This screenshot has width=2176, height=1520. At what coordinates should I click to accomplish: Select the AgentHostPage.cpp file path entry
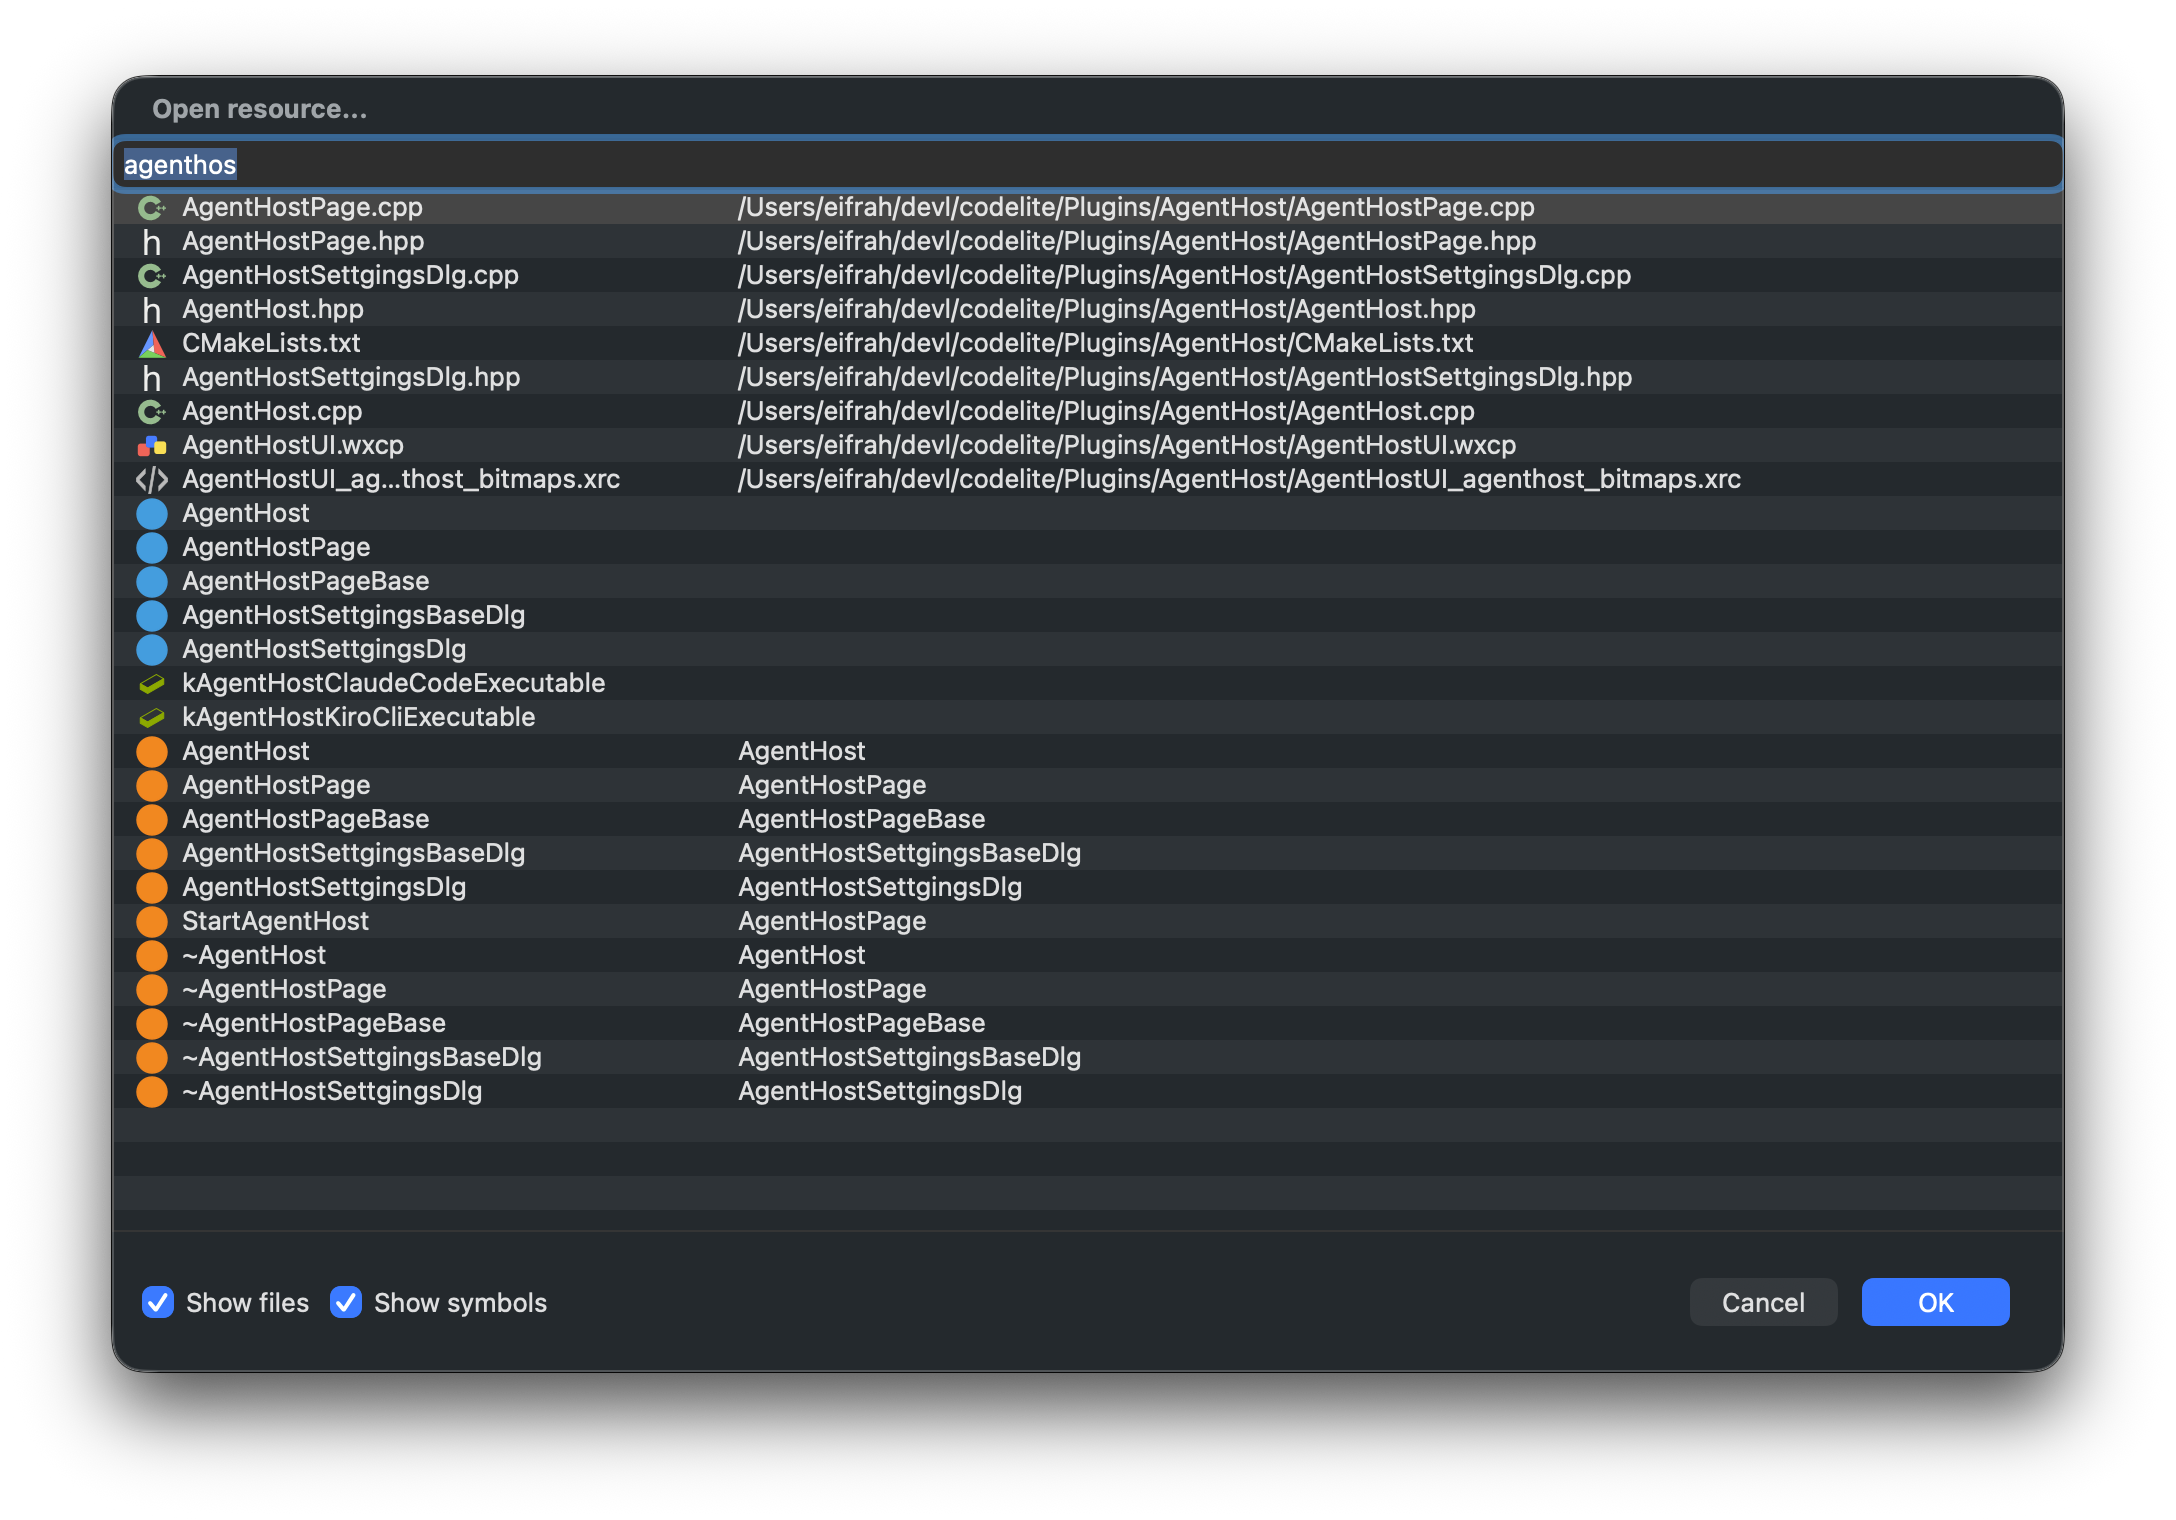(x=1136, y=207)
